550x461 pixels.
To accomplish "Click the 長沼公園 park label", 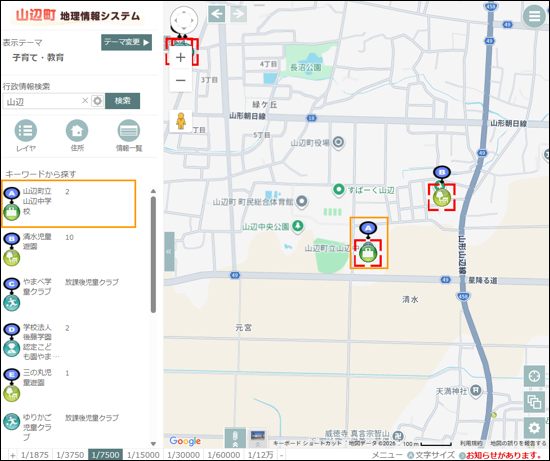I will pos(305,67).
